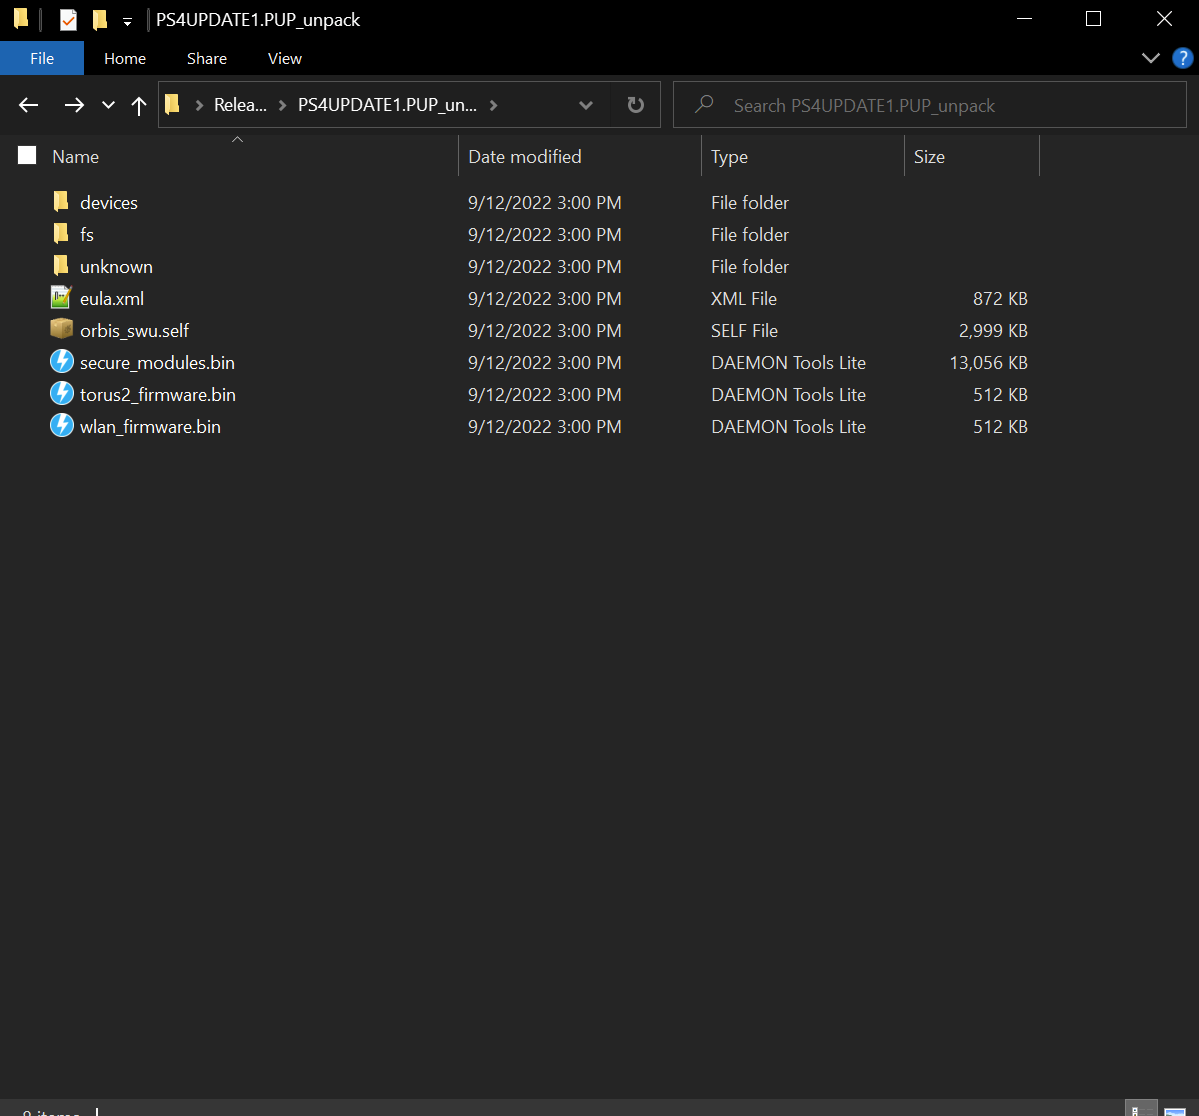1199x1116 pixels.
Task: Open the address bar previous locations dropdown
Action: [x=586, y=105]
